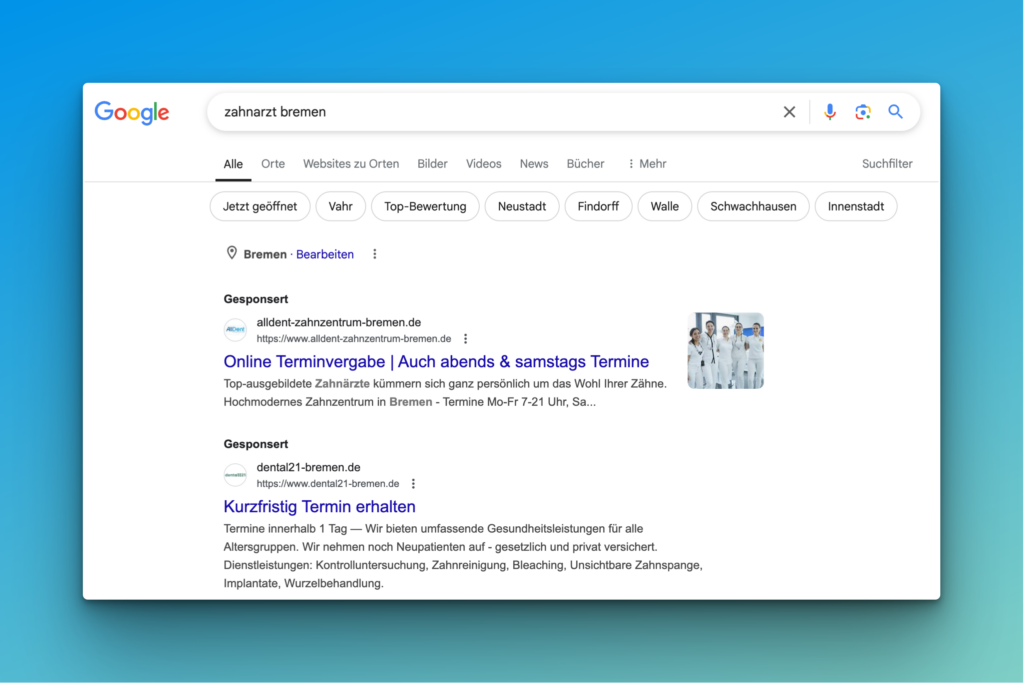1024x683 pixels.
Task: Clear the search box with X icon
Action: pyautogui.click(x=789, y=112)
